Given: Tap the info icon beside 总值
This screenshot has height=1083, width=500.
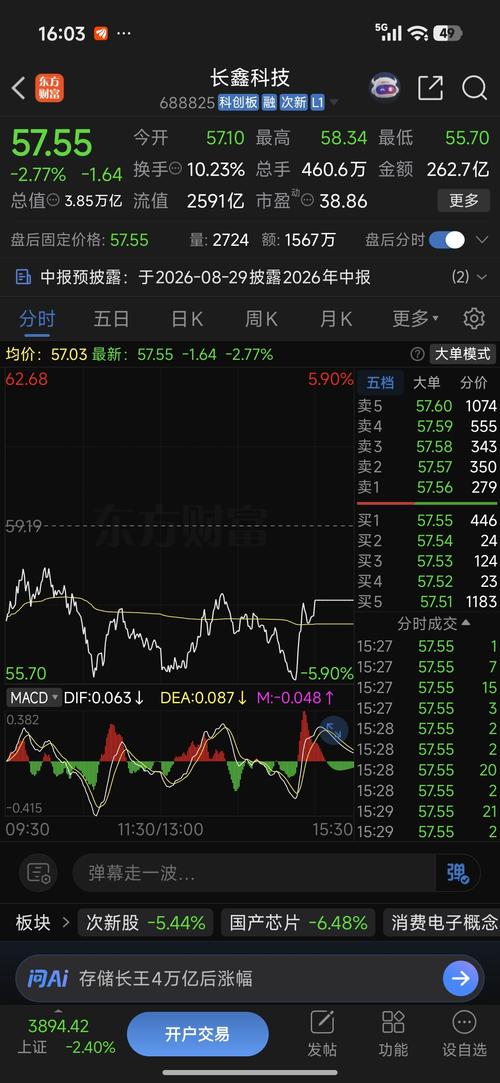Looking at the screenshot, I should [54, 201].
